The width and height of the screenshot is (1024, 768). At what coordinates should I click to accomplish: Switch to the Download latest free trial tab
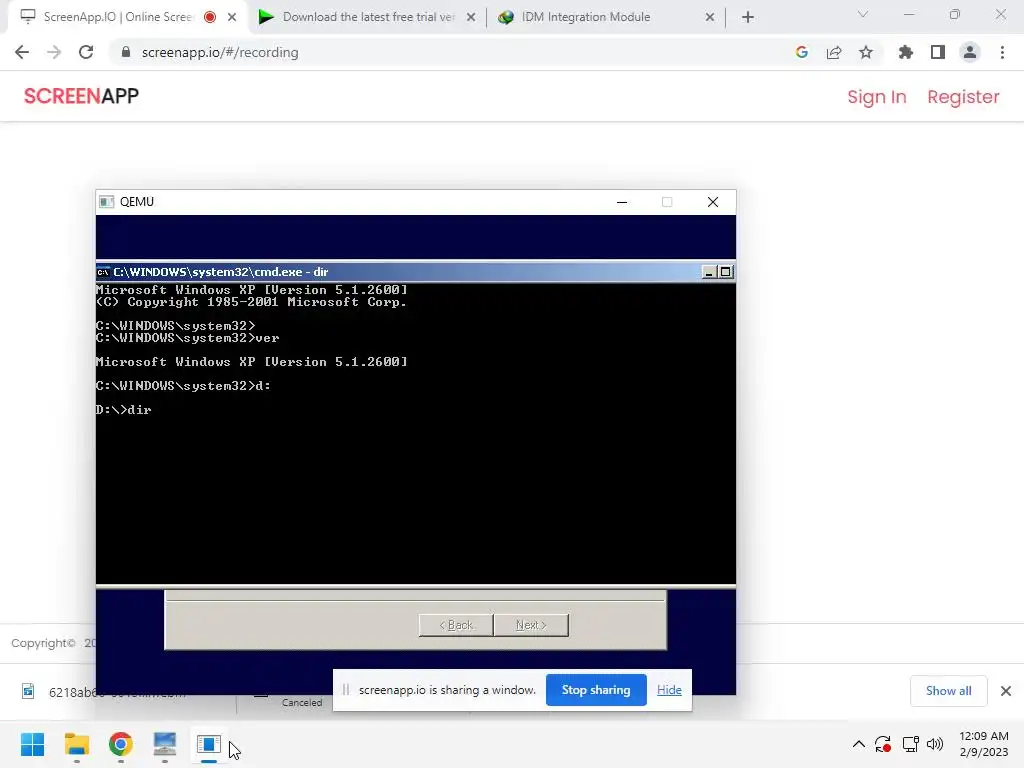tap(368, 17)
